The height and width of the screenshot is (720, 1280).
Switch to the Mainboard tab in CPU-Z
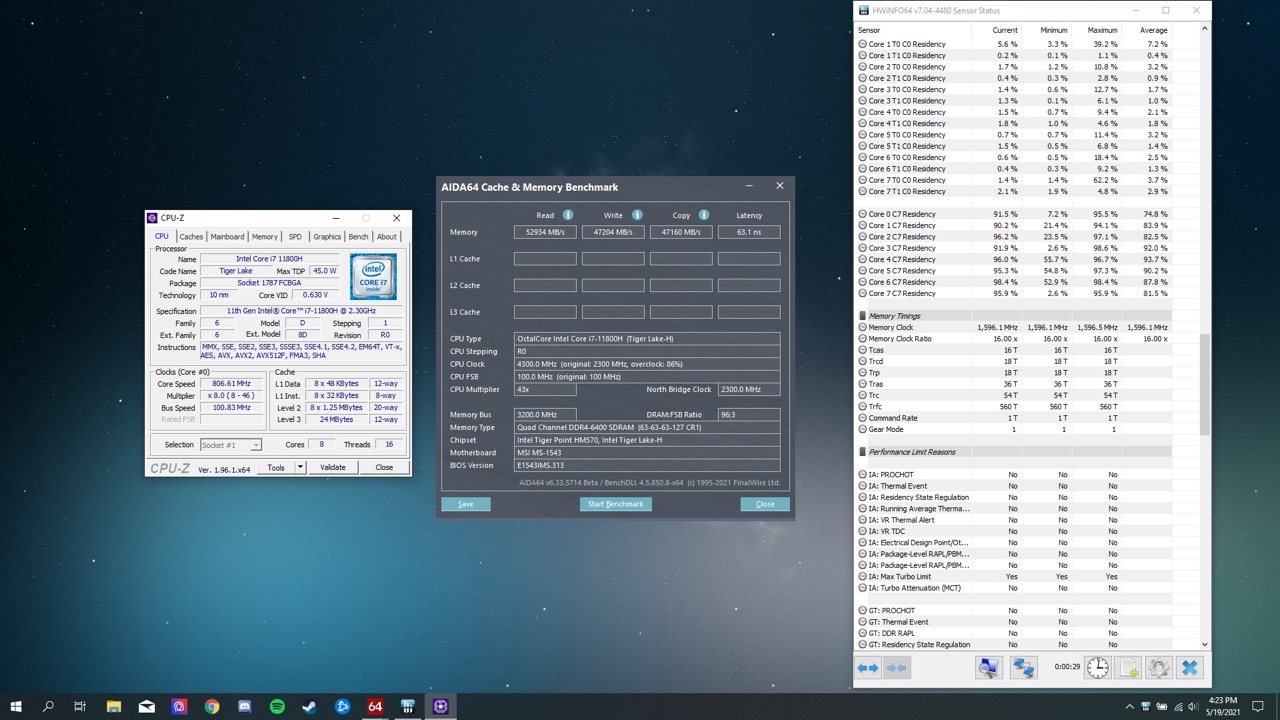[227, 237]
